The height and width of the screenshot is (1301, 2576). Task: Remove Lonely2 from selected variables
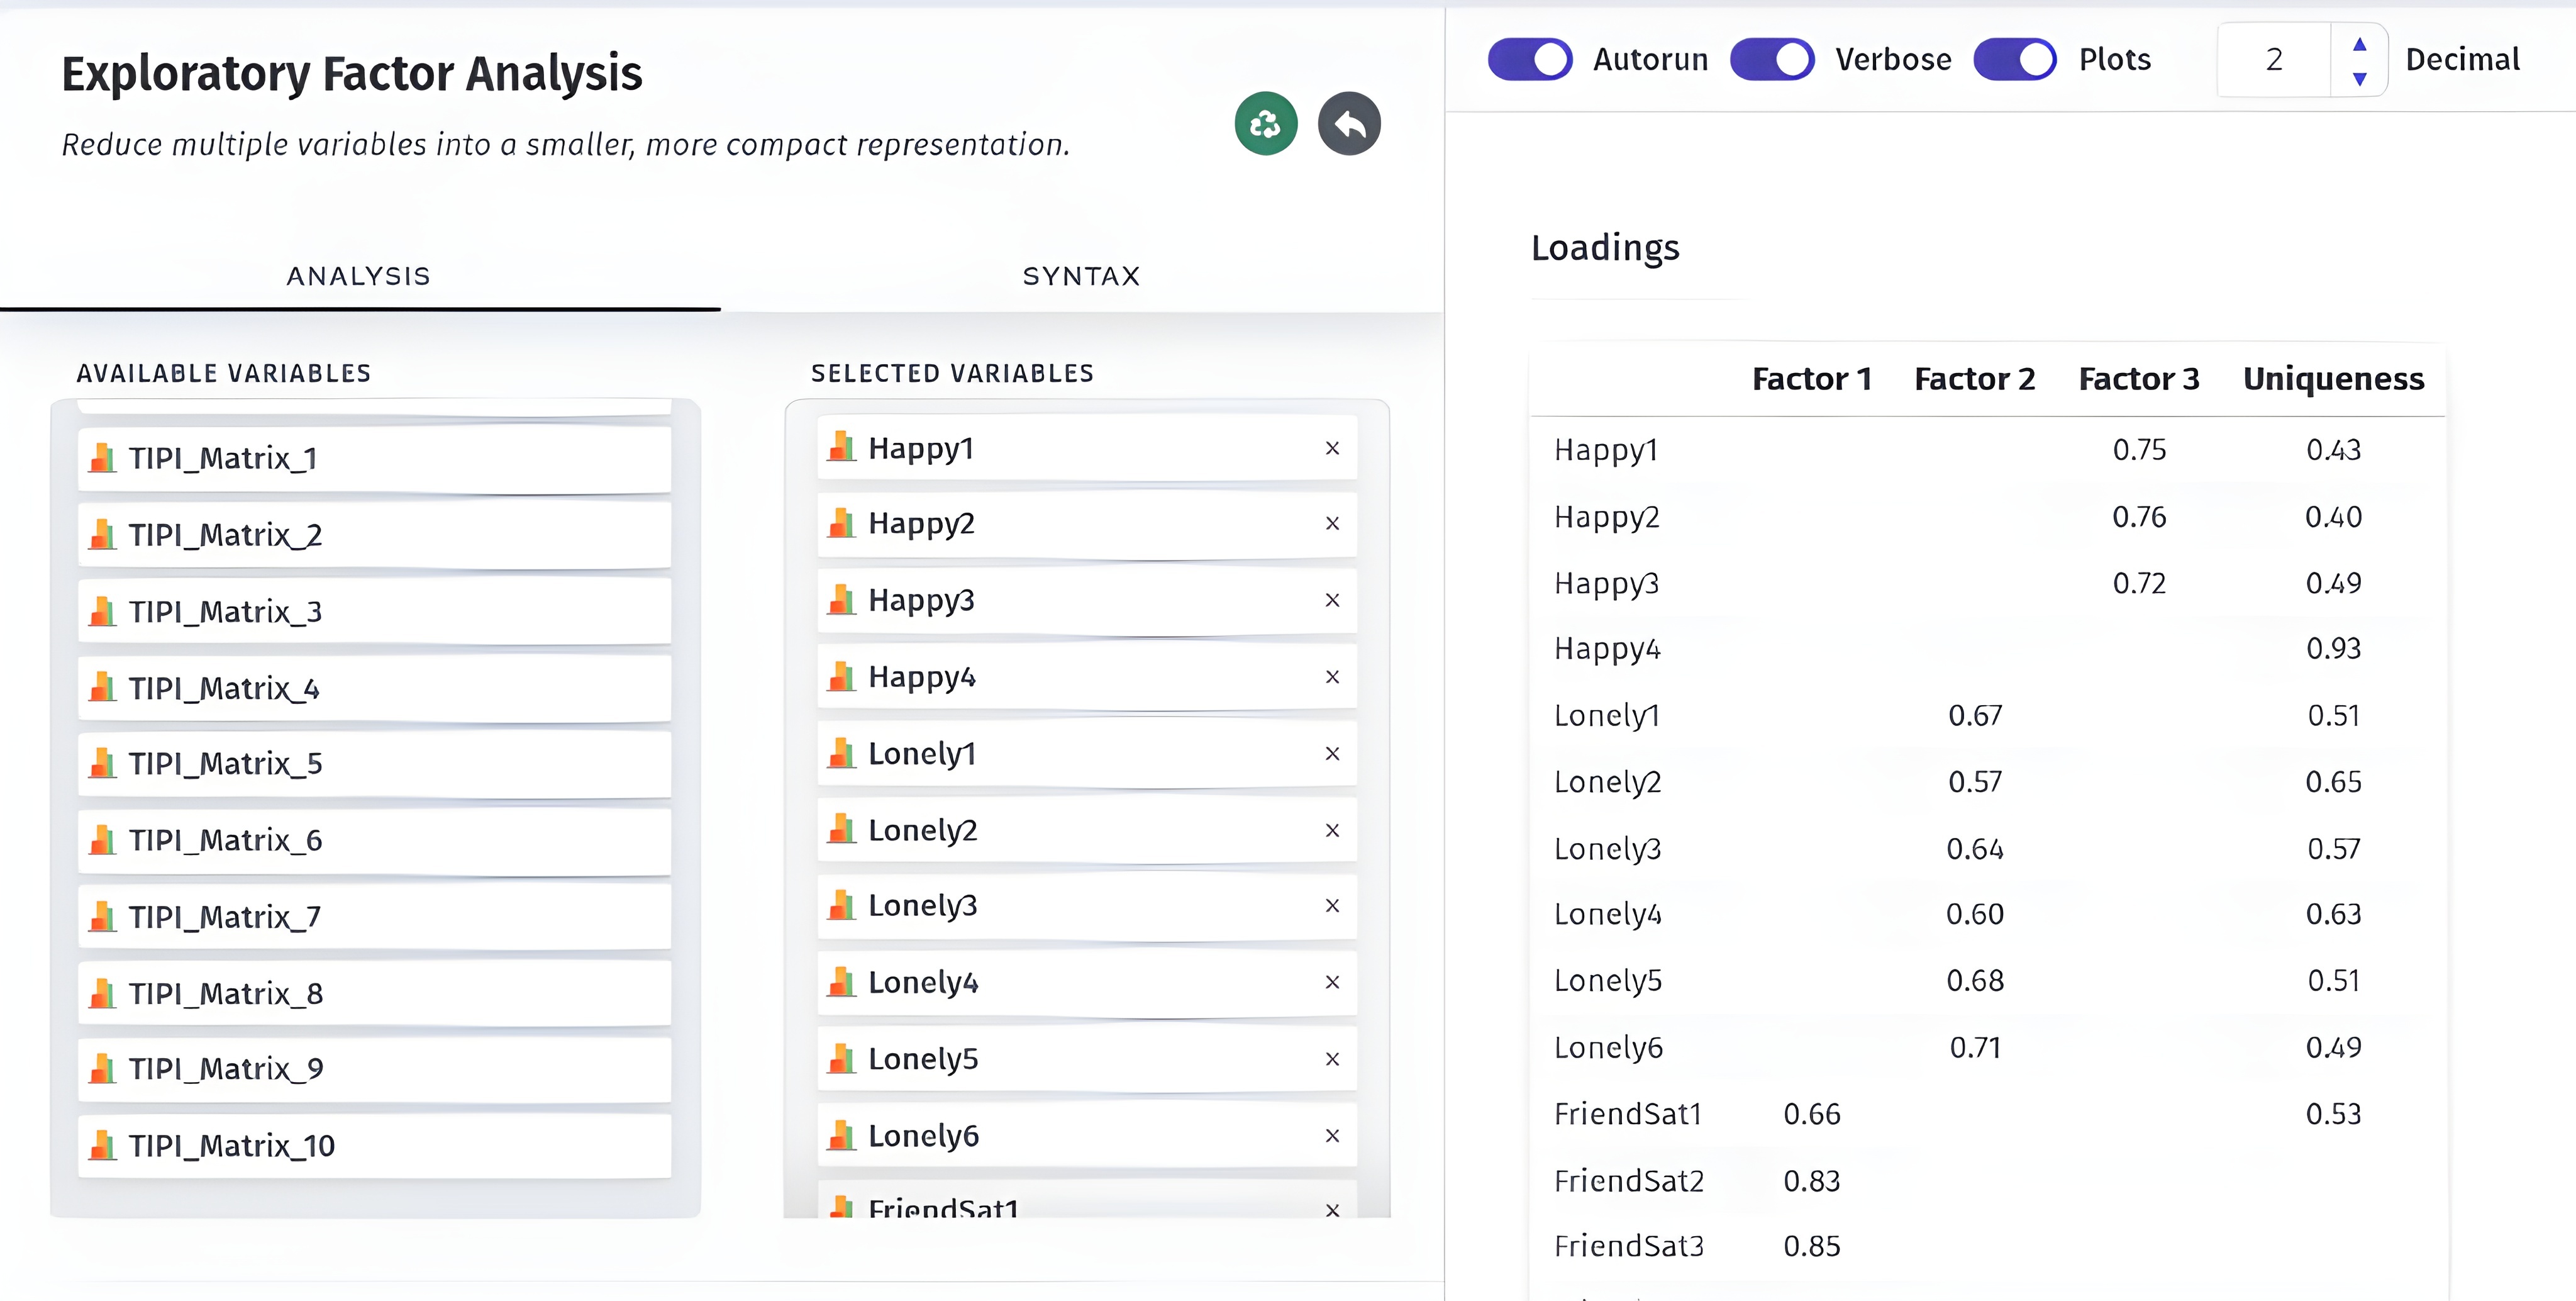(x=1332, y=830)
